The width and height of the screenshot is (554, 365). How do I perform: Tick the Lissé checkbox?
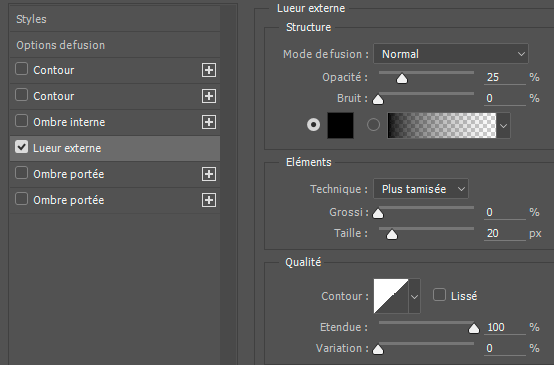coord(439,295)
